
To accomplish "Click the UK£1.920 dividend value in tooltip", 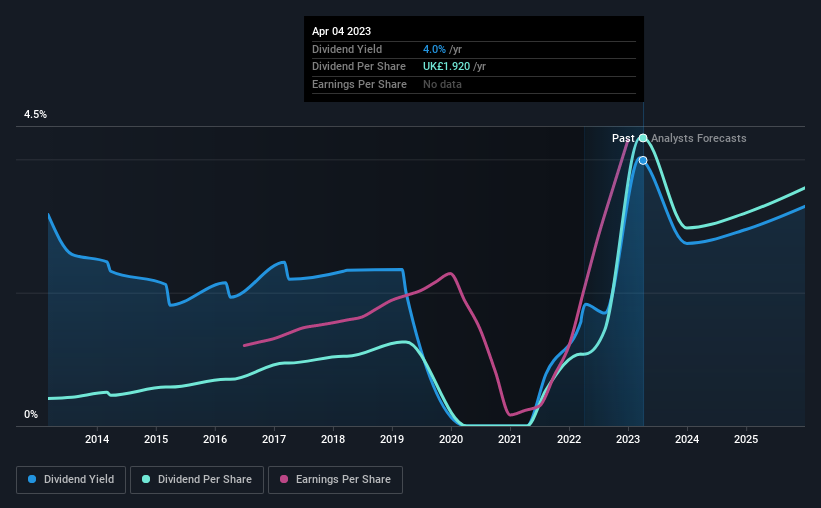I will click(x=447, y=67).
